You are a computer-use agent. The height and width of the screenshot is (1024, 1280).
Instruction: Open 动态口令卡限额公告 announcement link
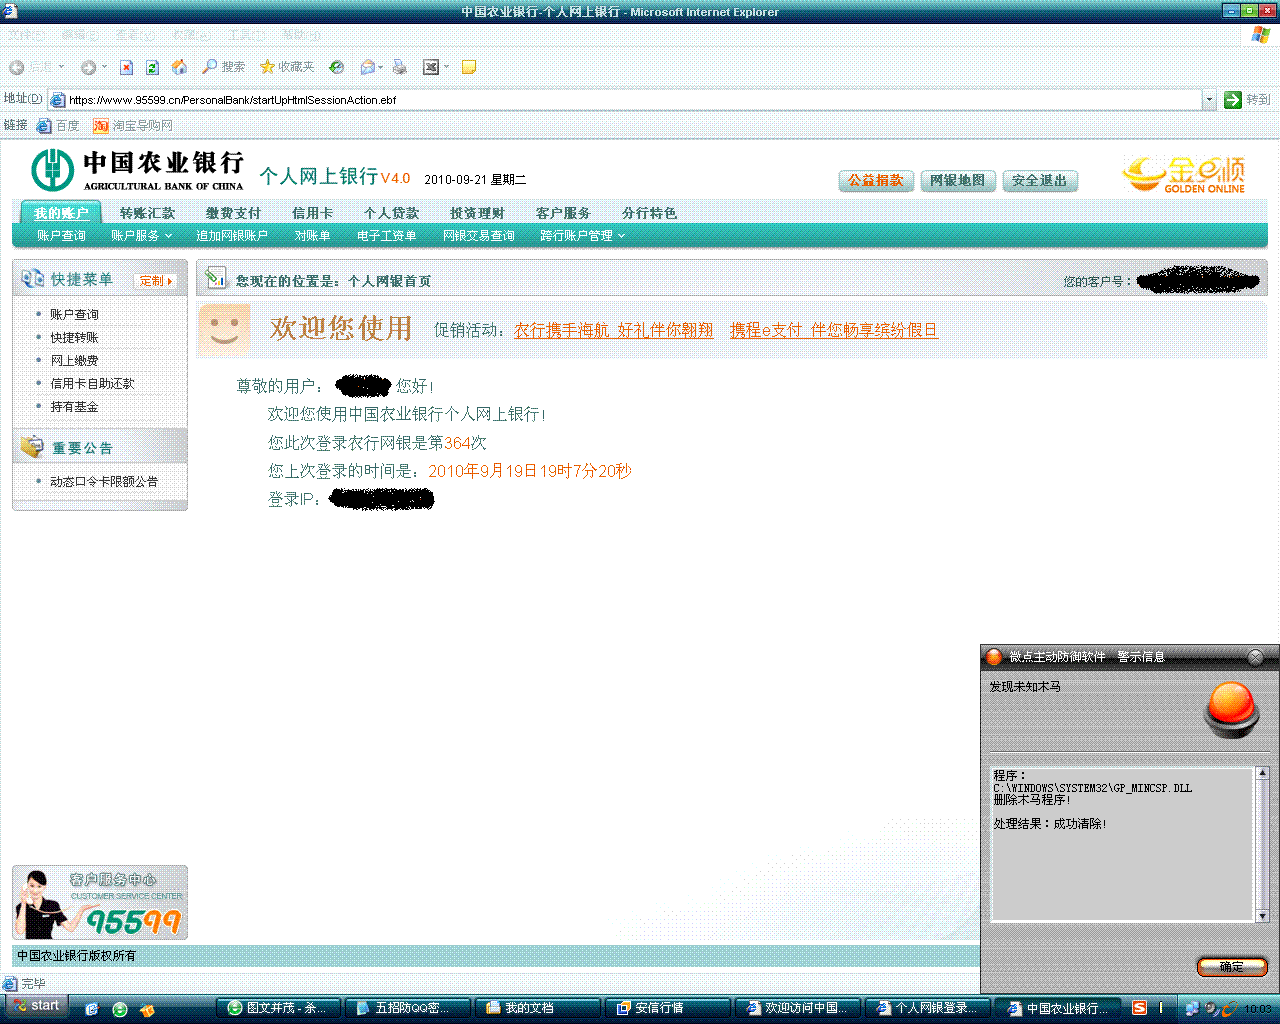coord(104,481)
